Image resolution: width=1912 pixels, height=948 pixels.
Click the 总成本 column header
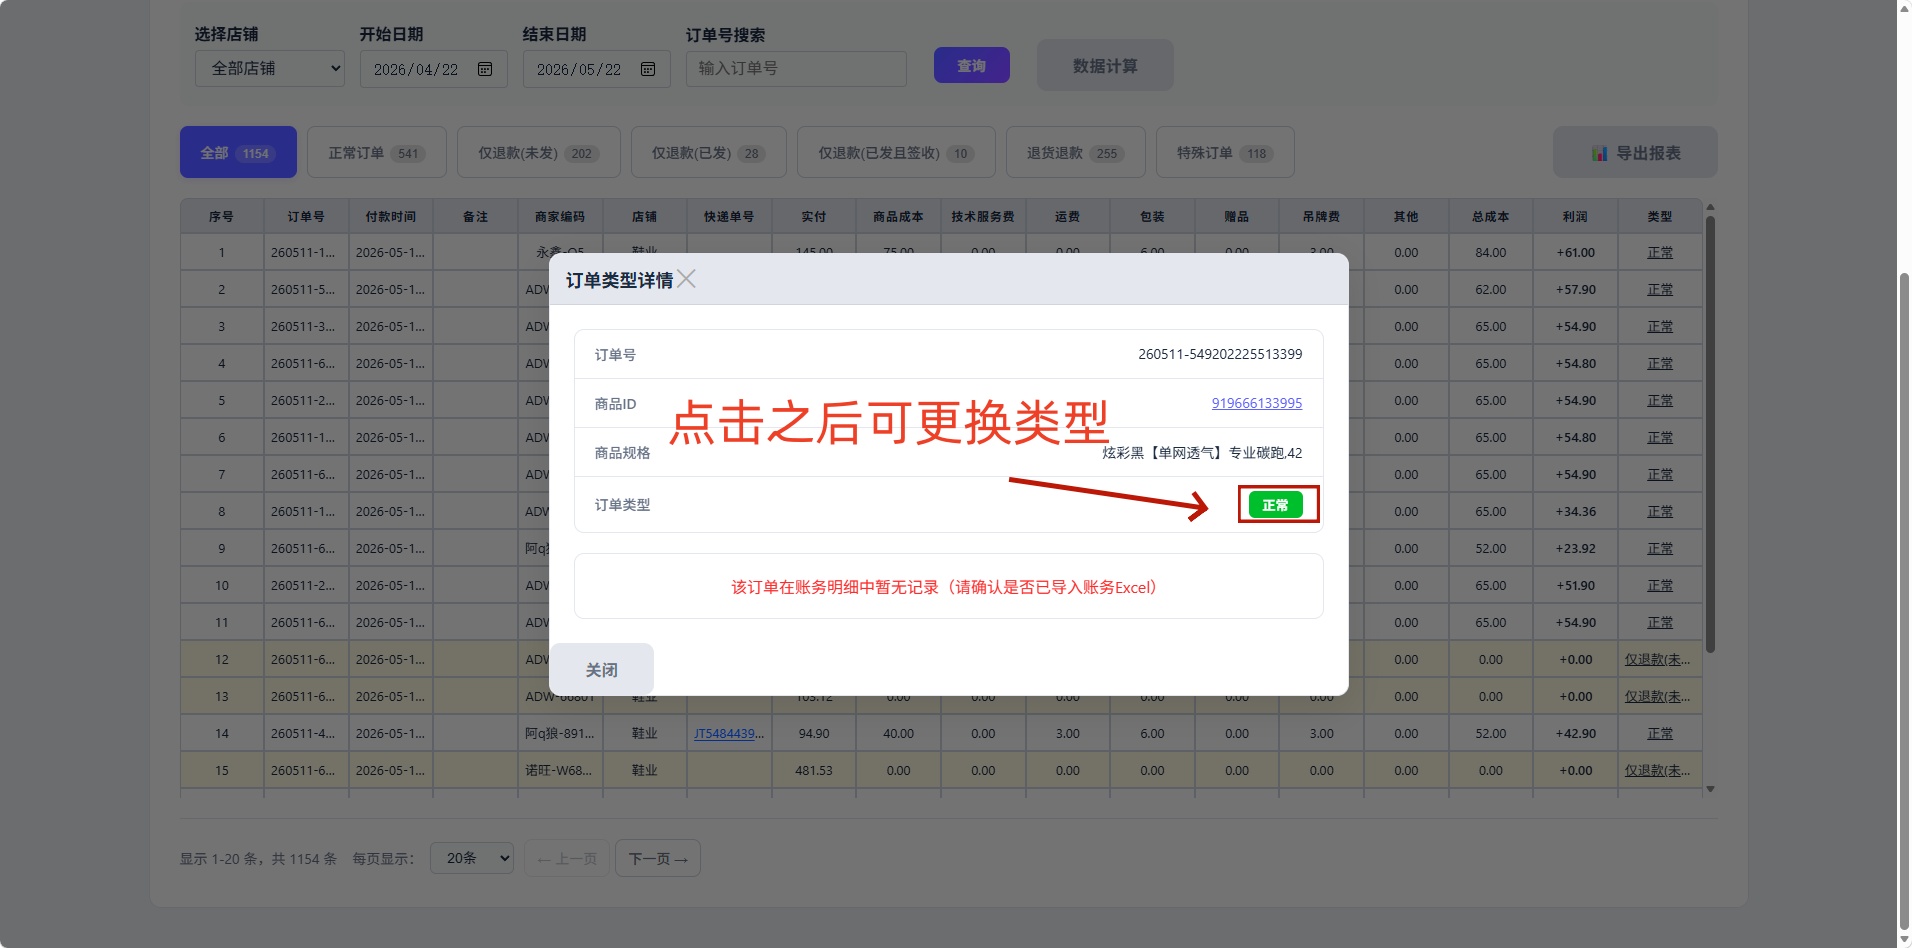coord(1490,216)
